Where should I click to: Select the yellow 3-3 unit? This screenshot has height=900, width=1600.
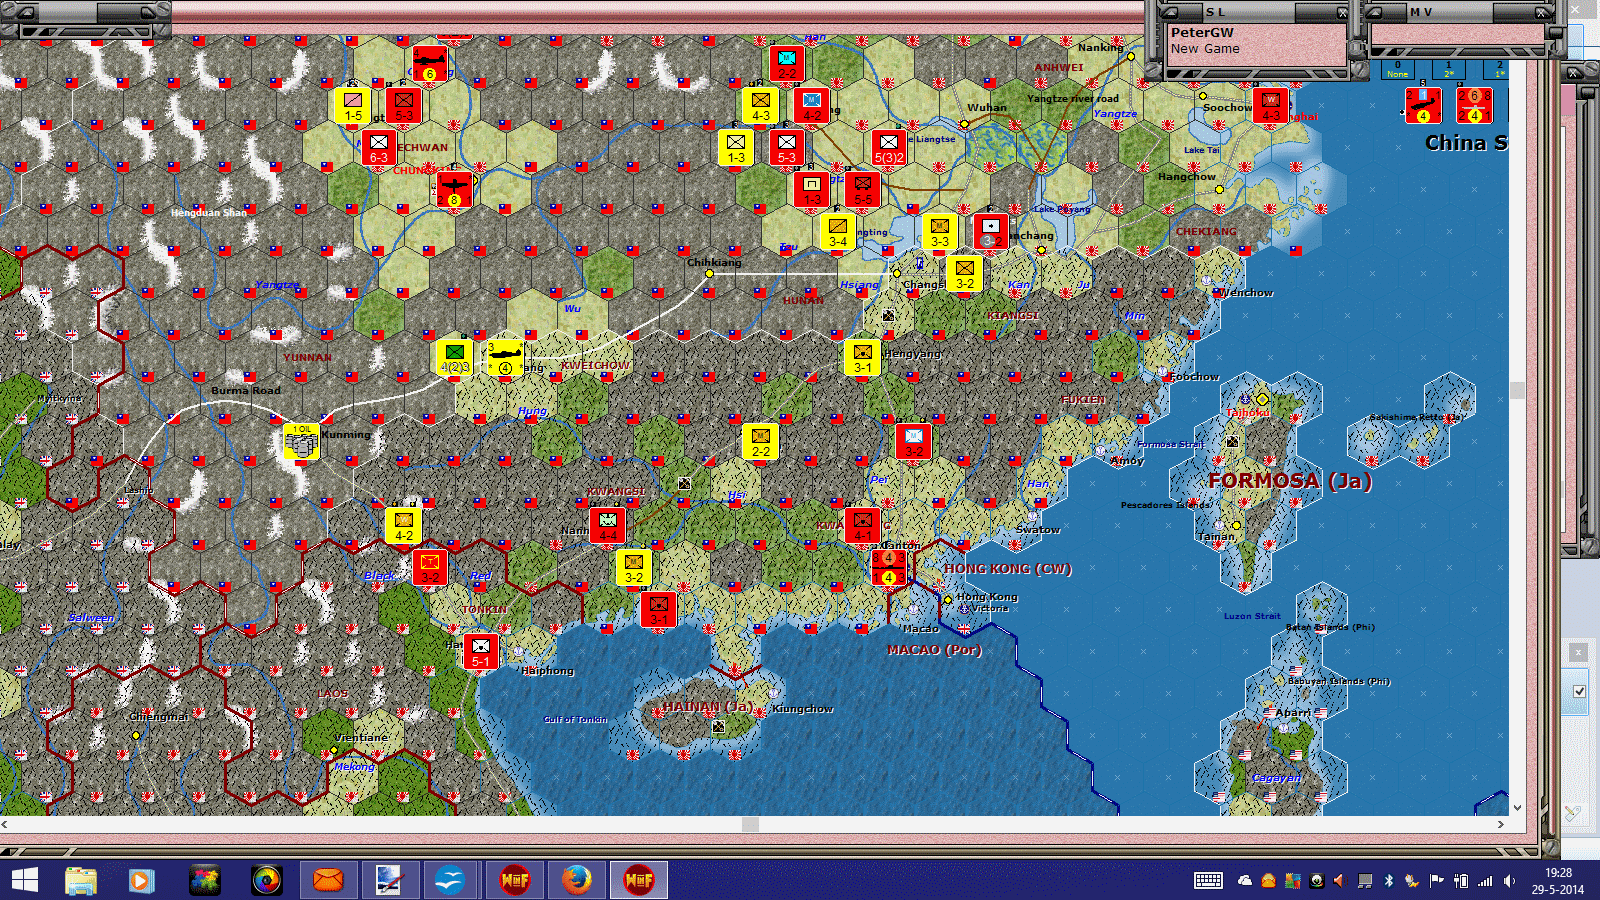(x=940, y=232)
